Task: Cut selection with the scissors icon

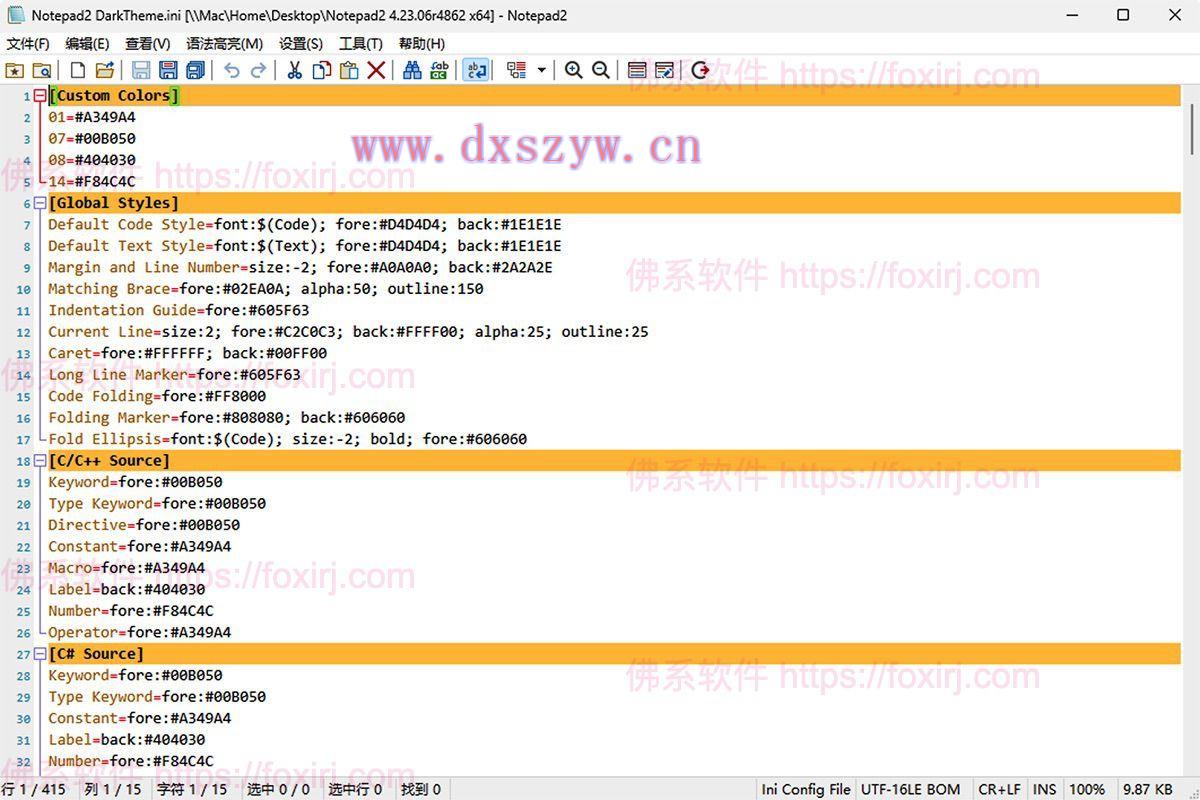Action: [x=294, y=70]
